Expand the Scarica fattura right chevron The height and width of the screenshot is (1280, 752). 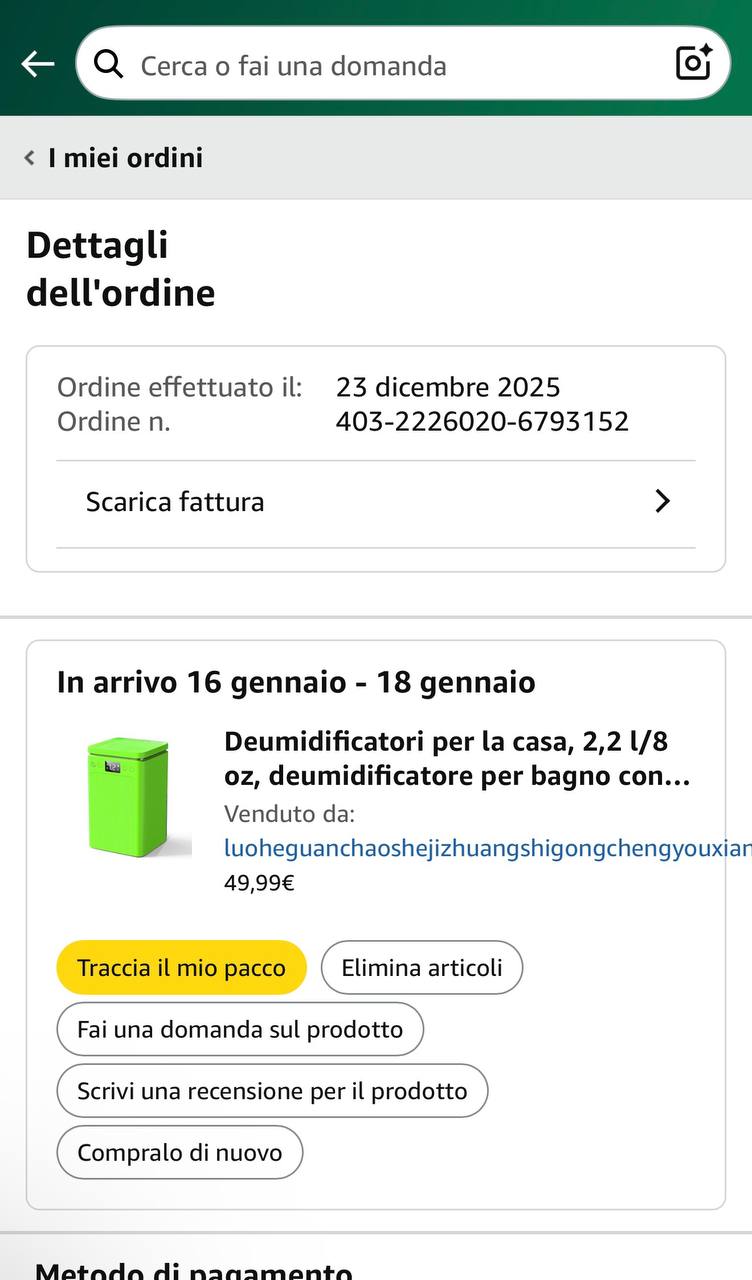(662, 502)
